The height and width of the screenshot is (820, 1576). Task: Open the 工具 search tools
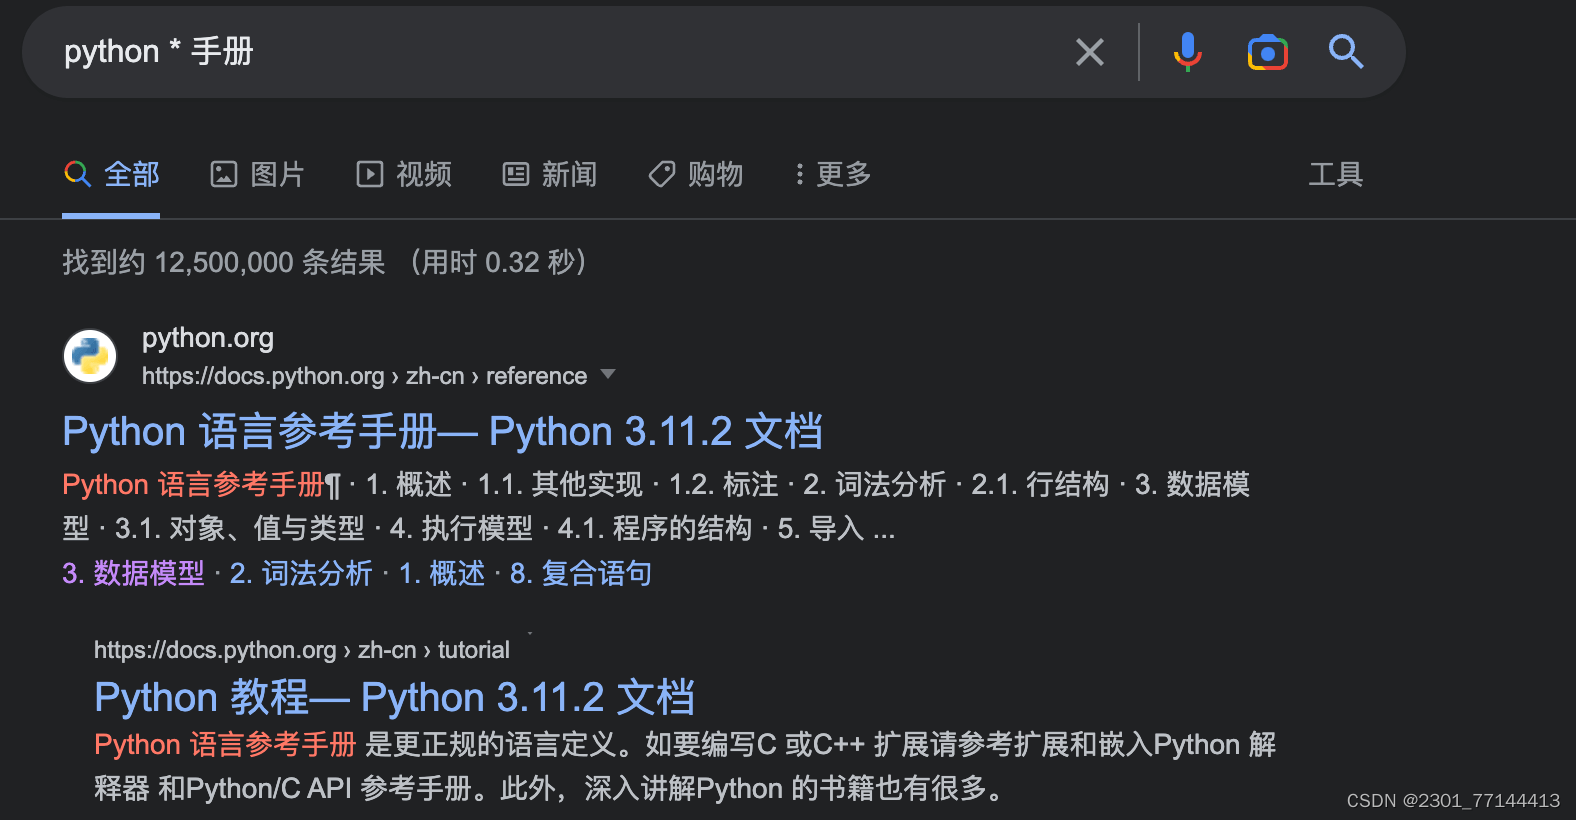tap(1336, 175)
